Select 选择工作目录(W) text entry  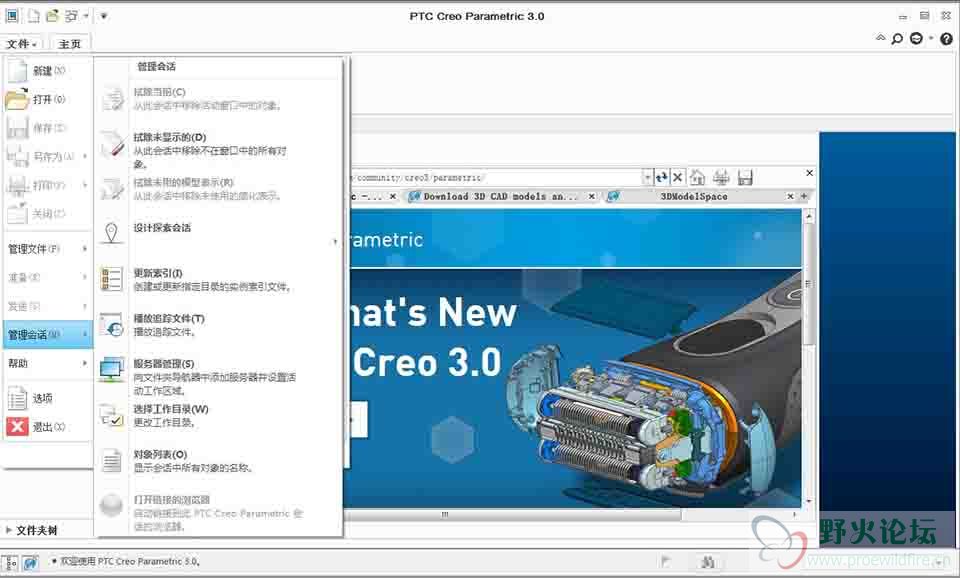(171, 409)
